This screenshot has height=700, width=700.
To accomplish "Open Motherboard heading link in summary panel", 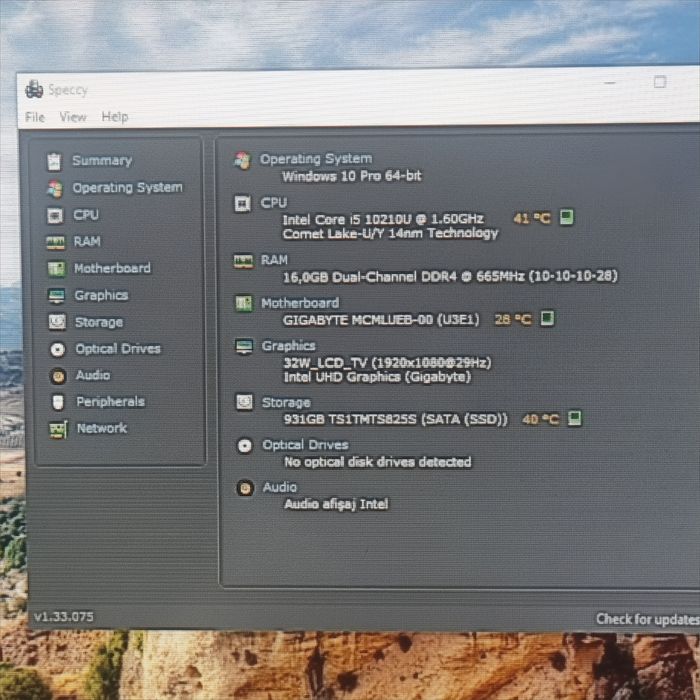I will click(x=300, y=303).
